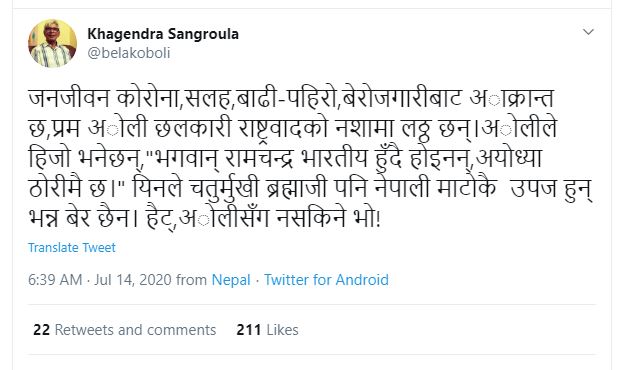Screen dimensions: 622x370
Task: Open the 6:39 AM timestamp link
Action: point(55,280)
